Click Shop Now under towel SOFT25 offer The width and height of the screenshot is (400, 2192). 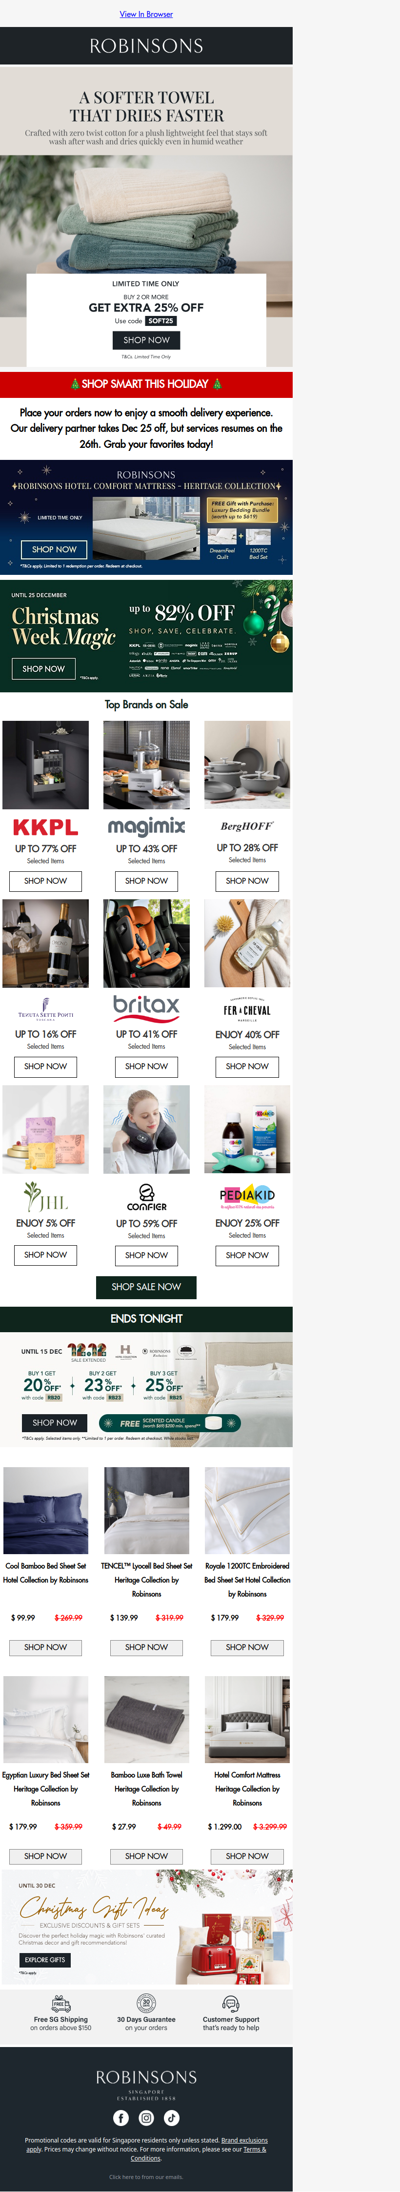(146, 340)
